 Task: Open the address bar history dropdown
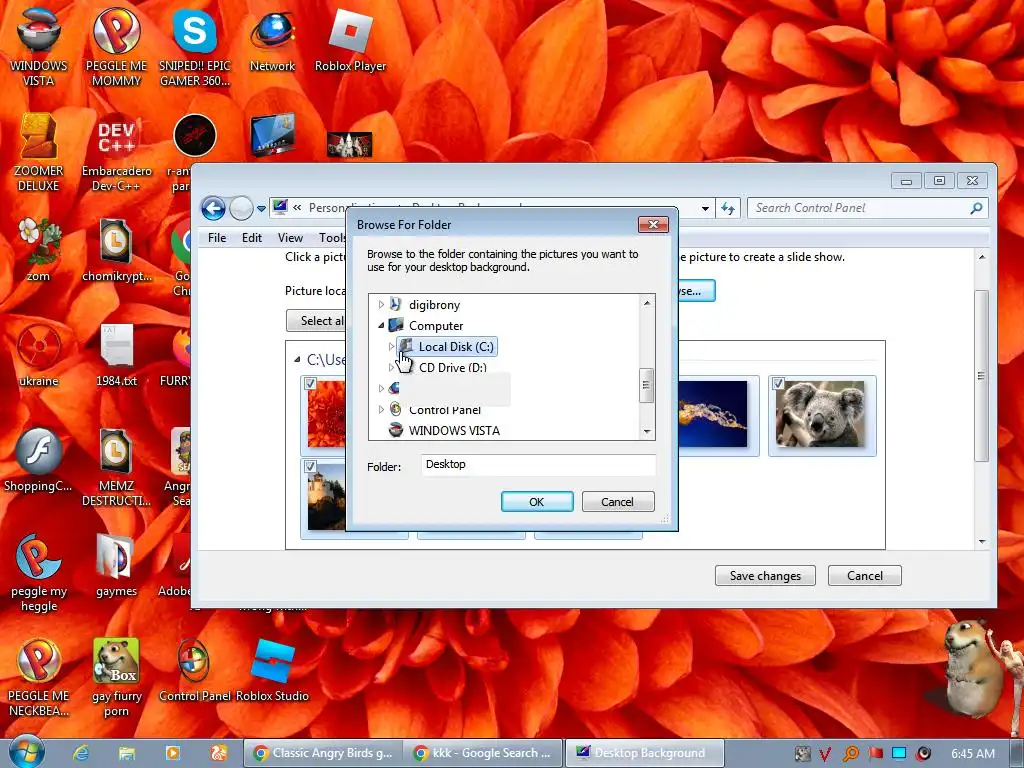(705, 208)
